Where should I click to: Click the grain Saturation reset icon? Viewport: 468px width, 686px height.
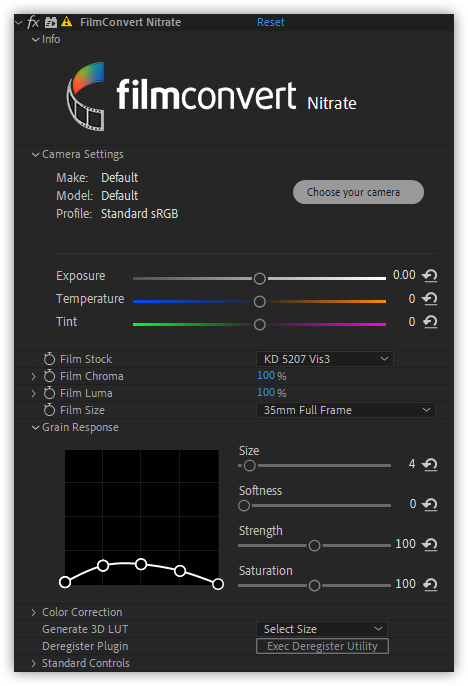coord(430,584)
